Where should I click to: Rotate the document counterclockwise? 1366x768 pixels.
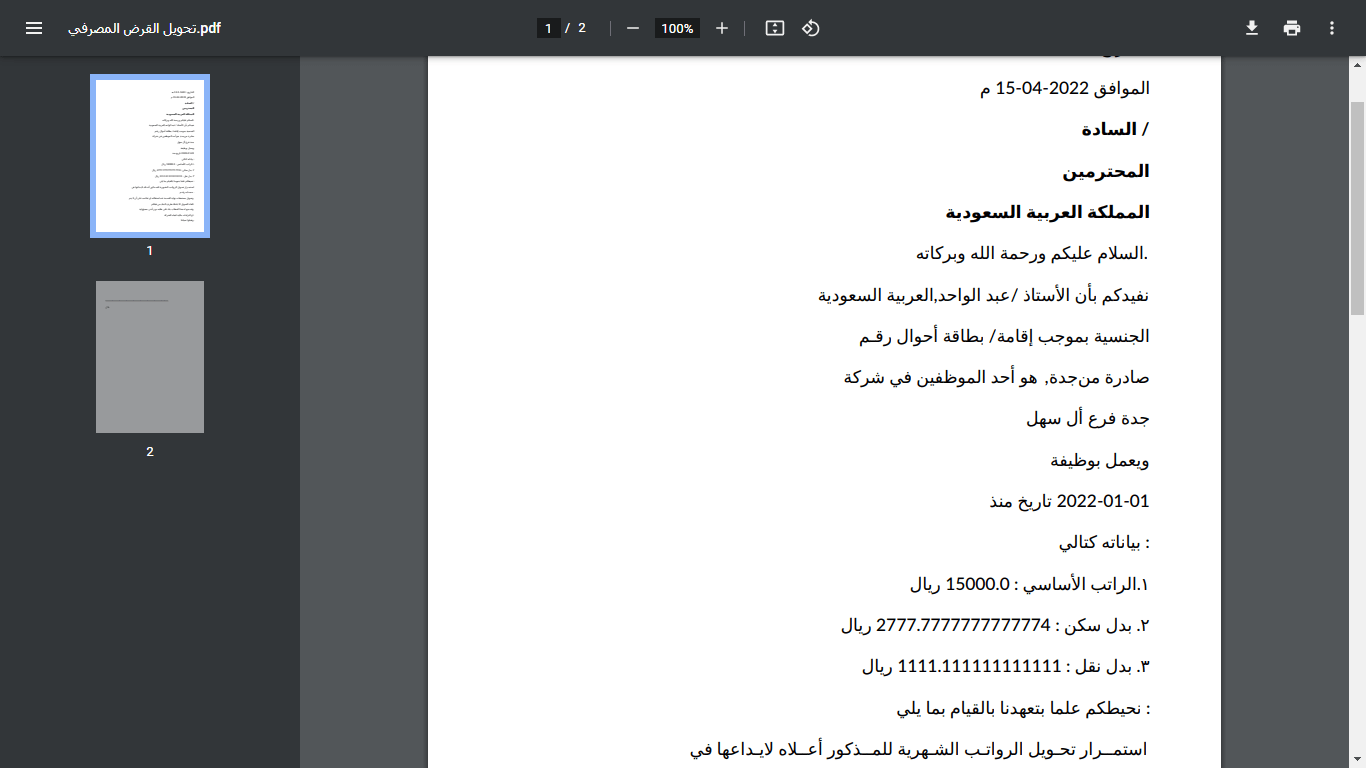click(811, 28)
